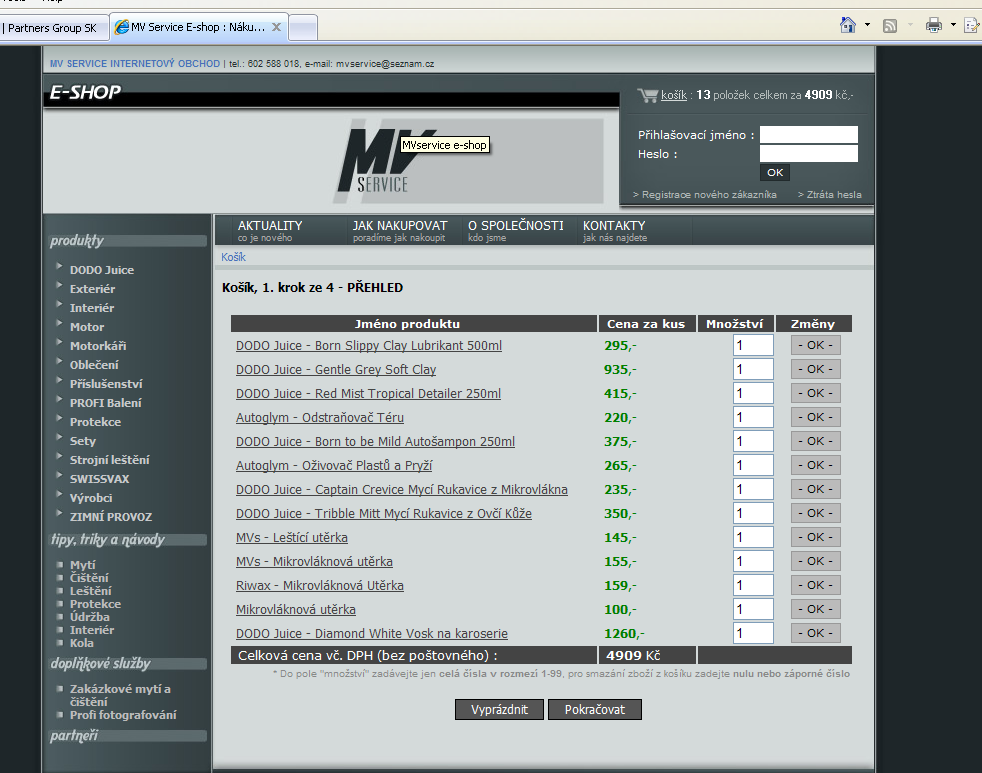
Task: Open the KONTAKTY menu item
Action: 614,230
